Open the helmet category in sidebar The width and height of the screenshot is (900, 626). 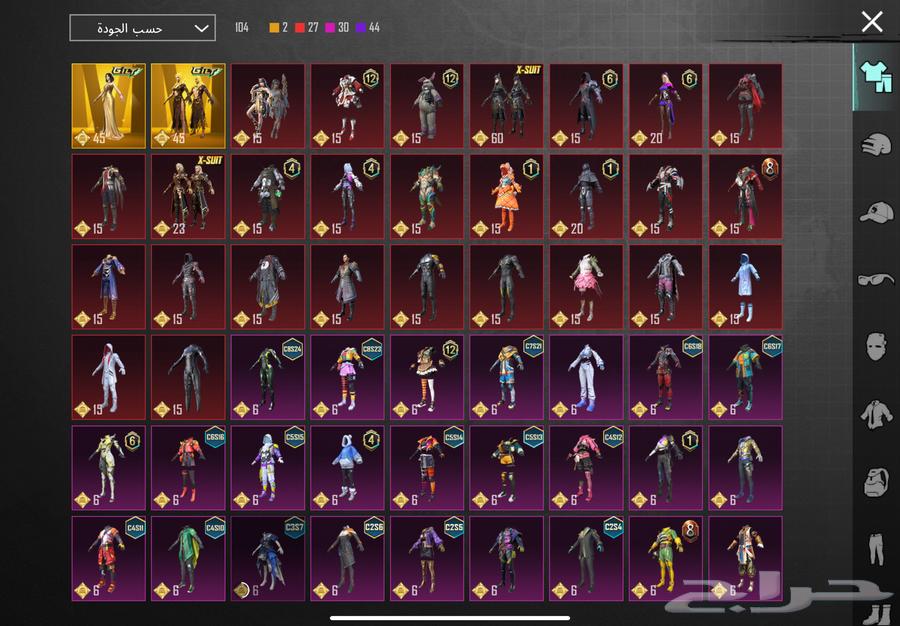875,144
